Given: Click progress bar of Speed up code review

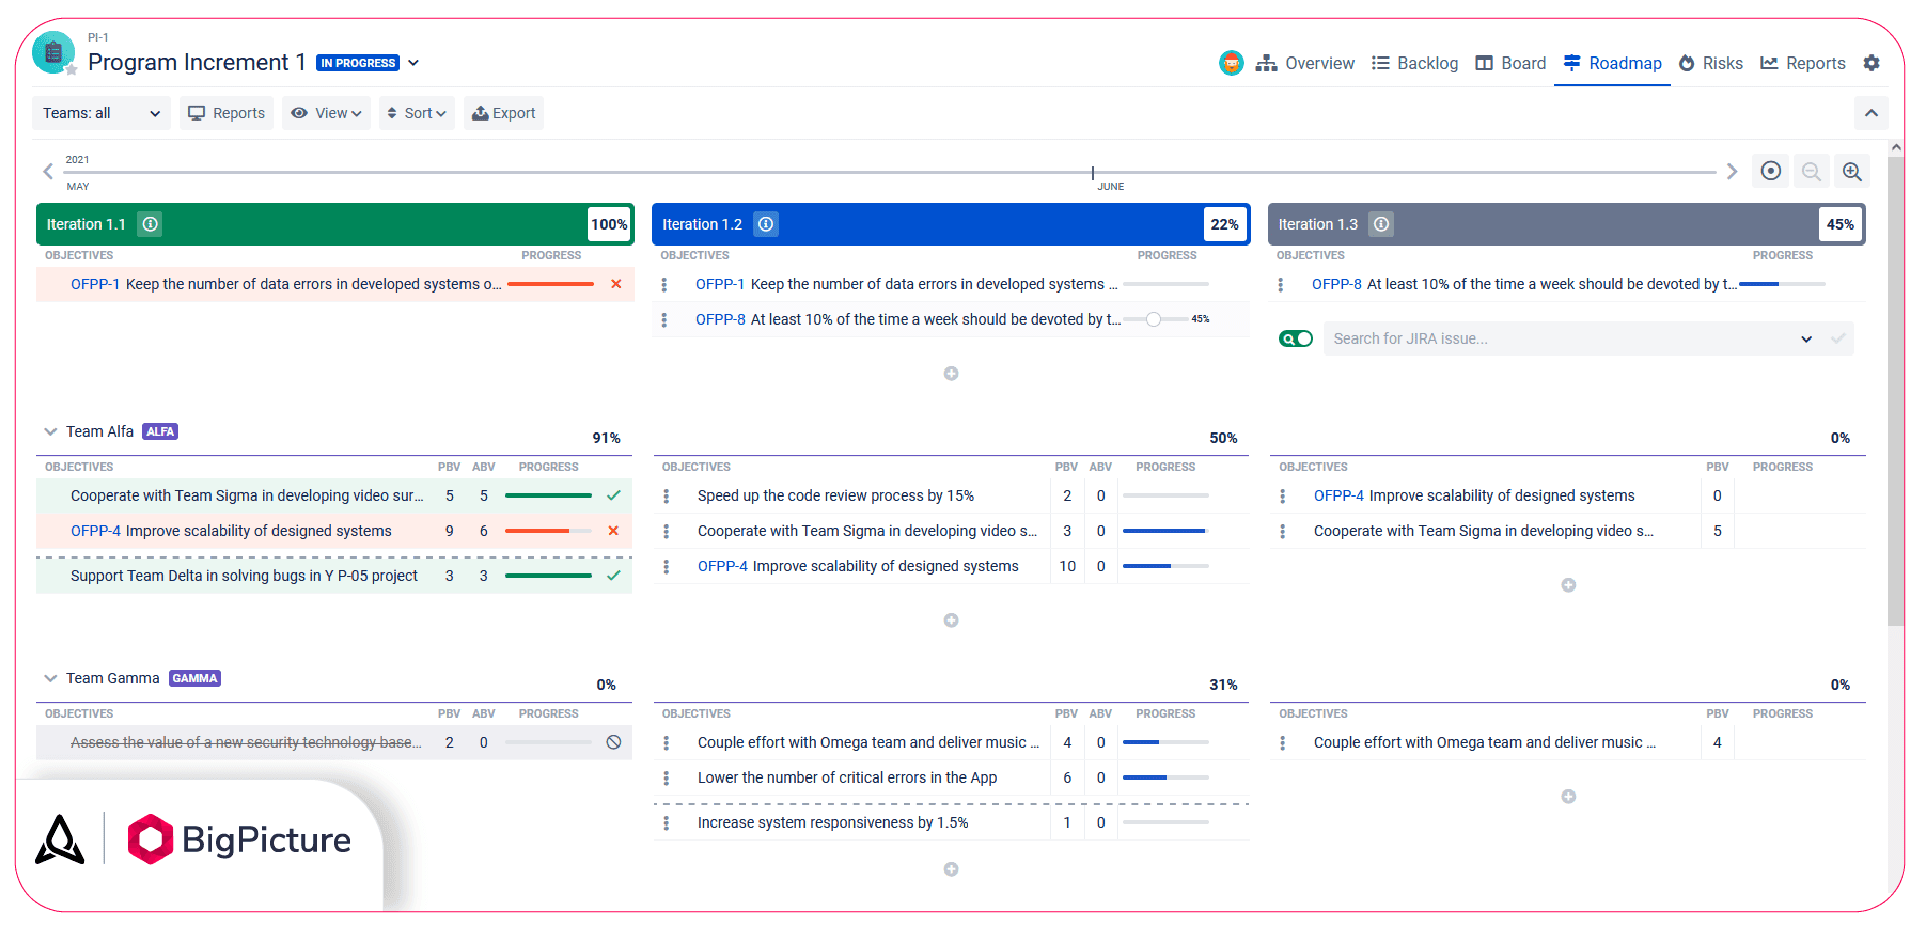Looking at the screenshot, I should (1166, 496).
